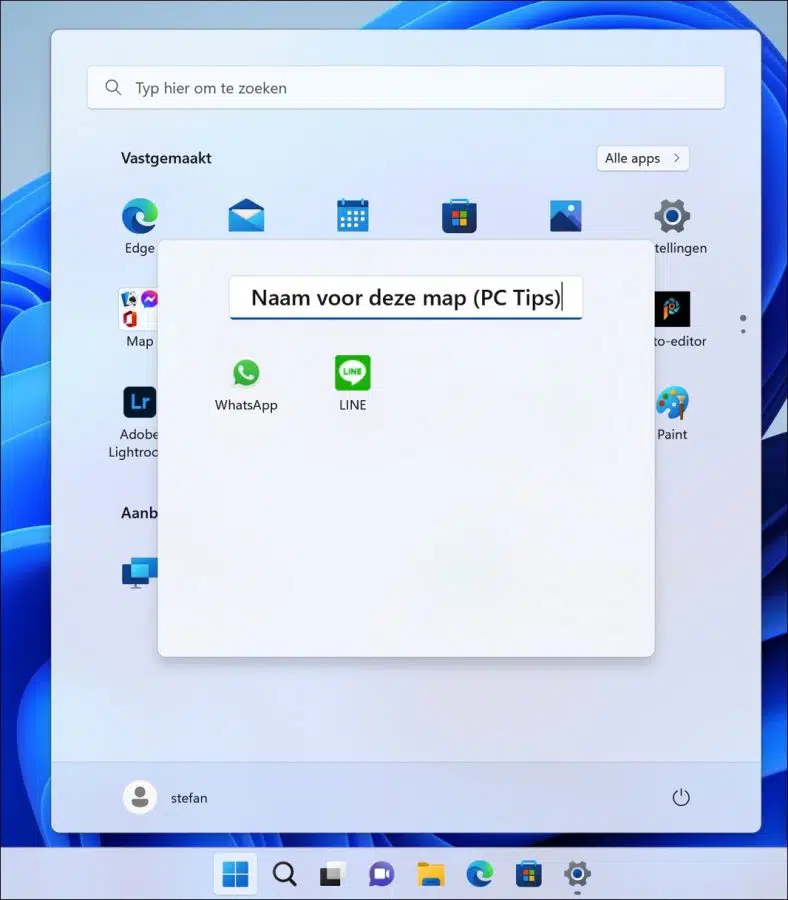Launch the Paint app
The width and height of the screenshot is (788, 900).
pyautogui.click(x=672, y=402)
